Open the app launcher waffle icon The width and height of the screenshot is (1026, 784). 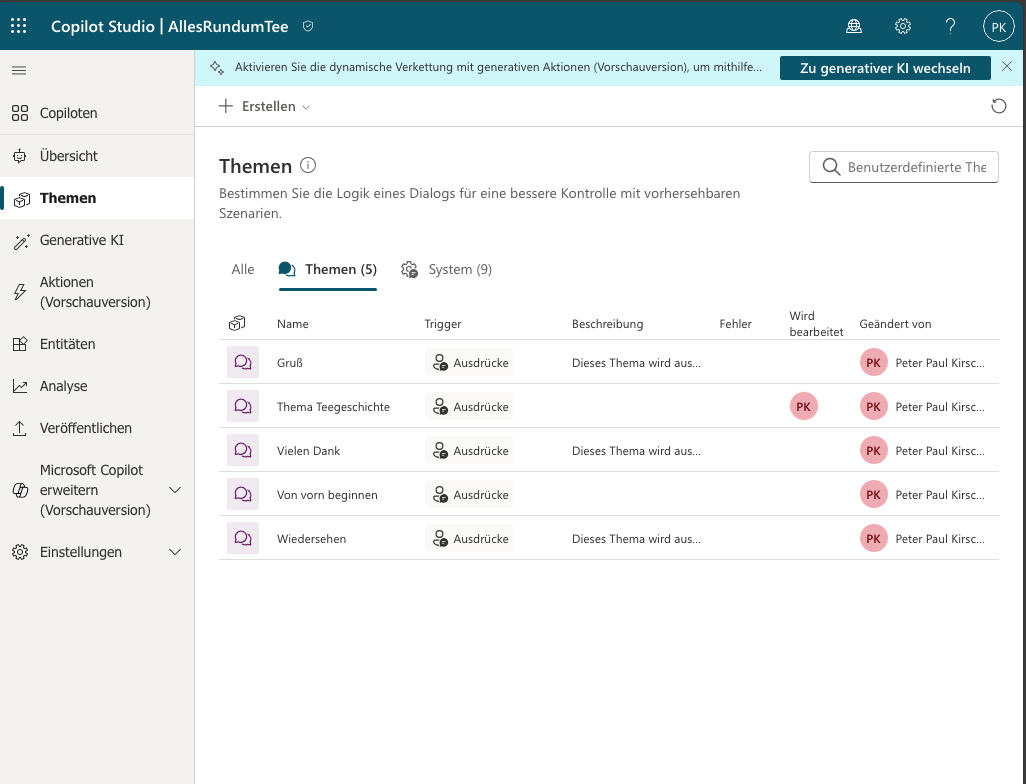click(x=19, y=26)
